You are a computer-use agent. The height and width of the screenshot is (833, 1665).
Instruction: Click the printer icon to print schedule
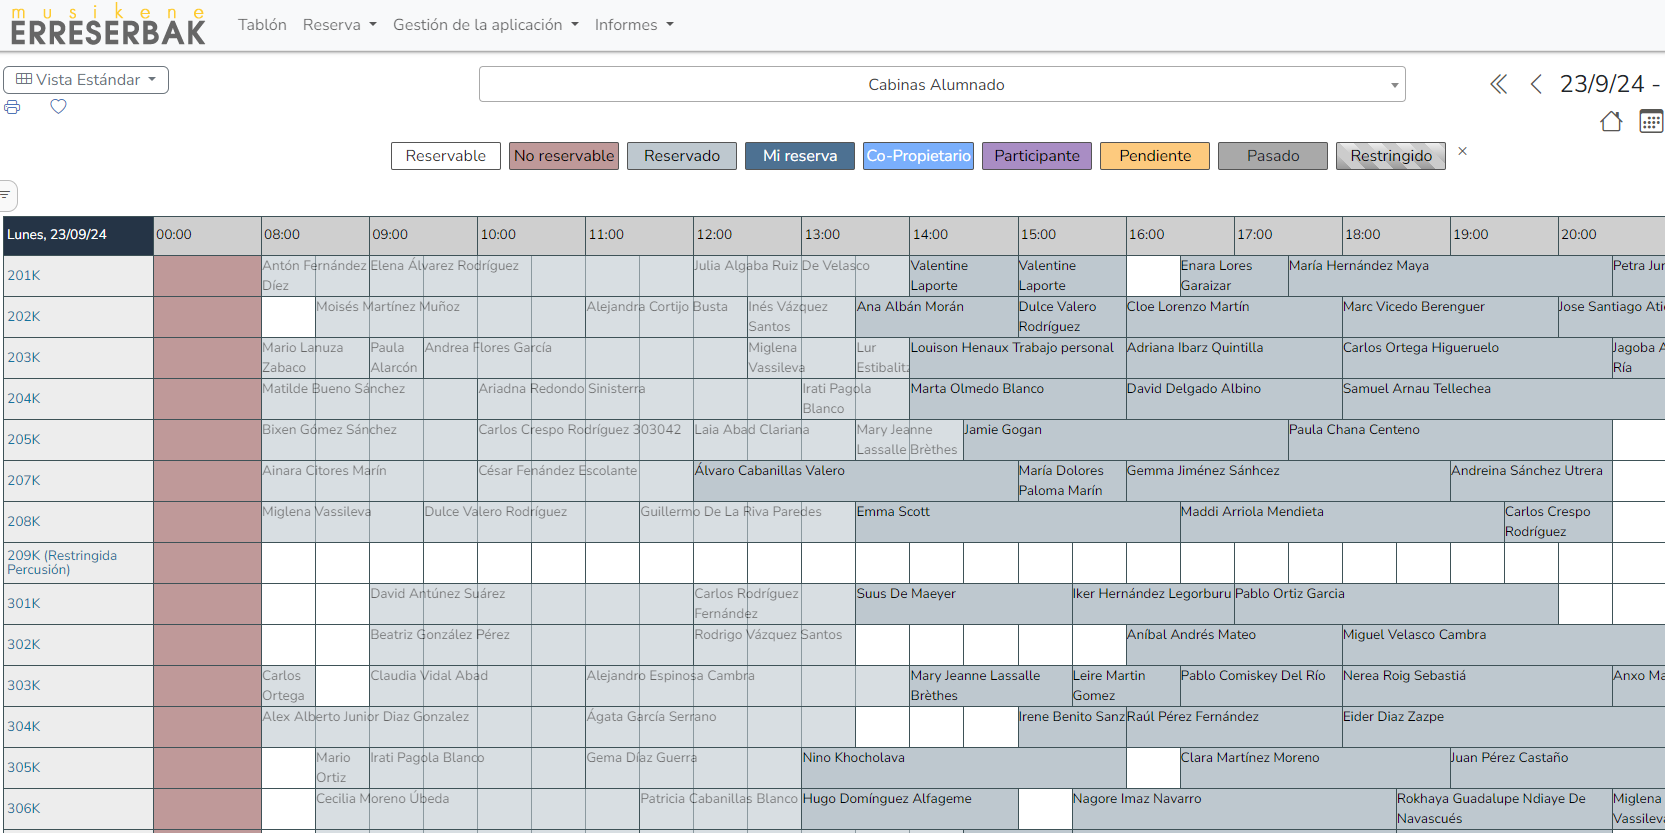pyautogui.click(x=12, y=107)
